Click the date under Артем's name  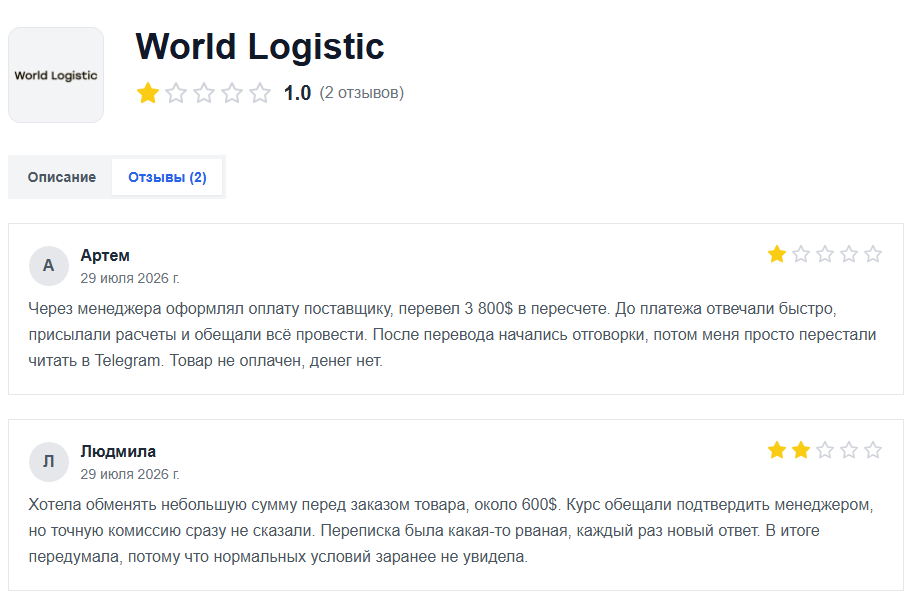(x=130, y=278)
